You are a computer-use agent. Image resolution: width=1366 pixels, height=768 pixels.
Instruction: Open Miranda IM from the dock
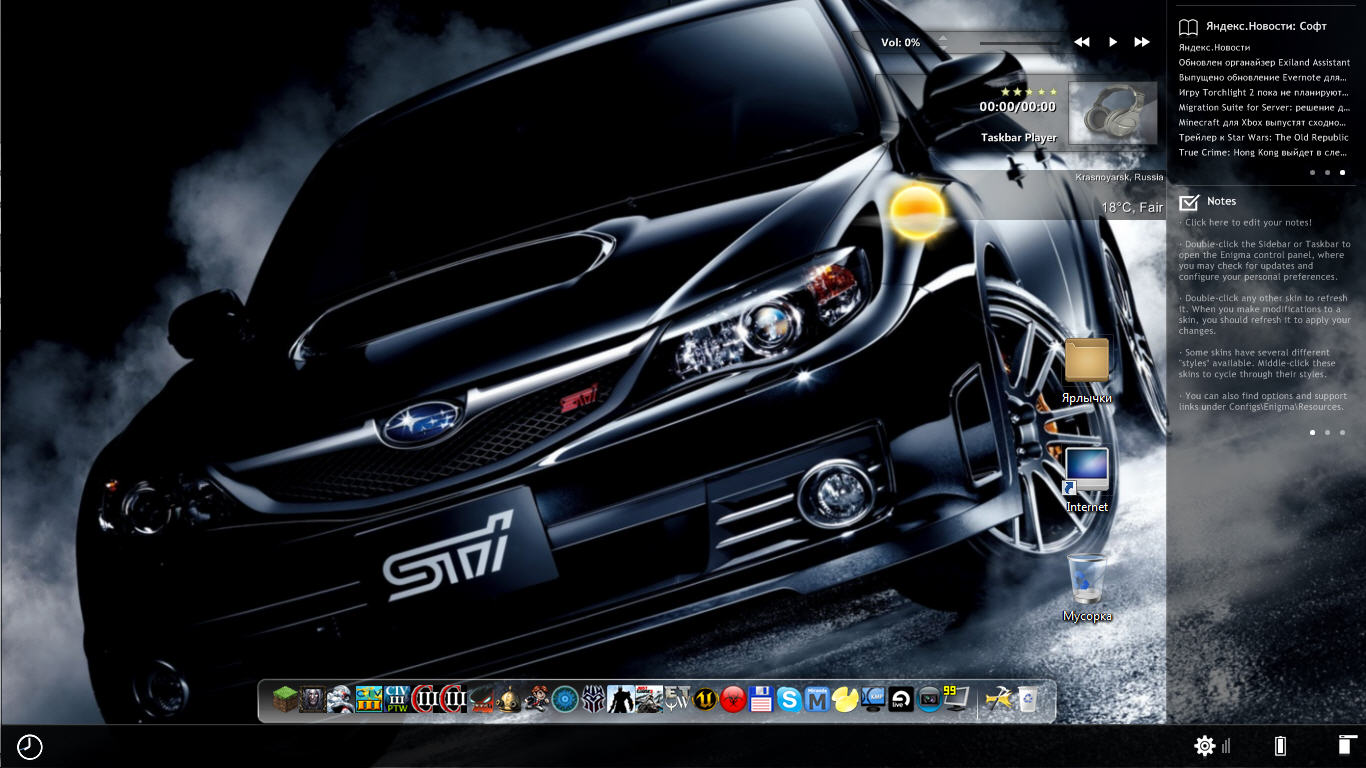[817, 699]
